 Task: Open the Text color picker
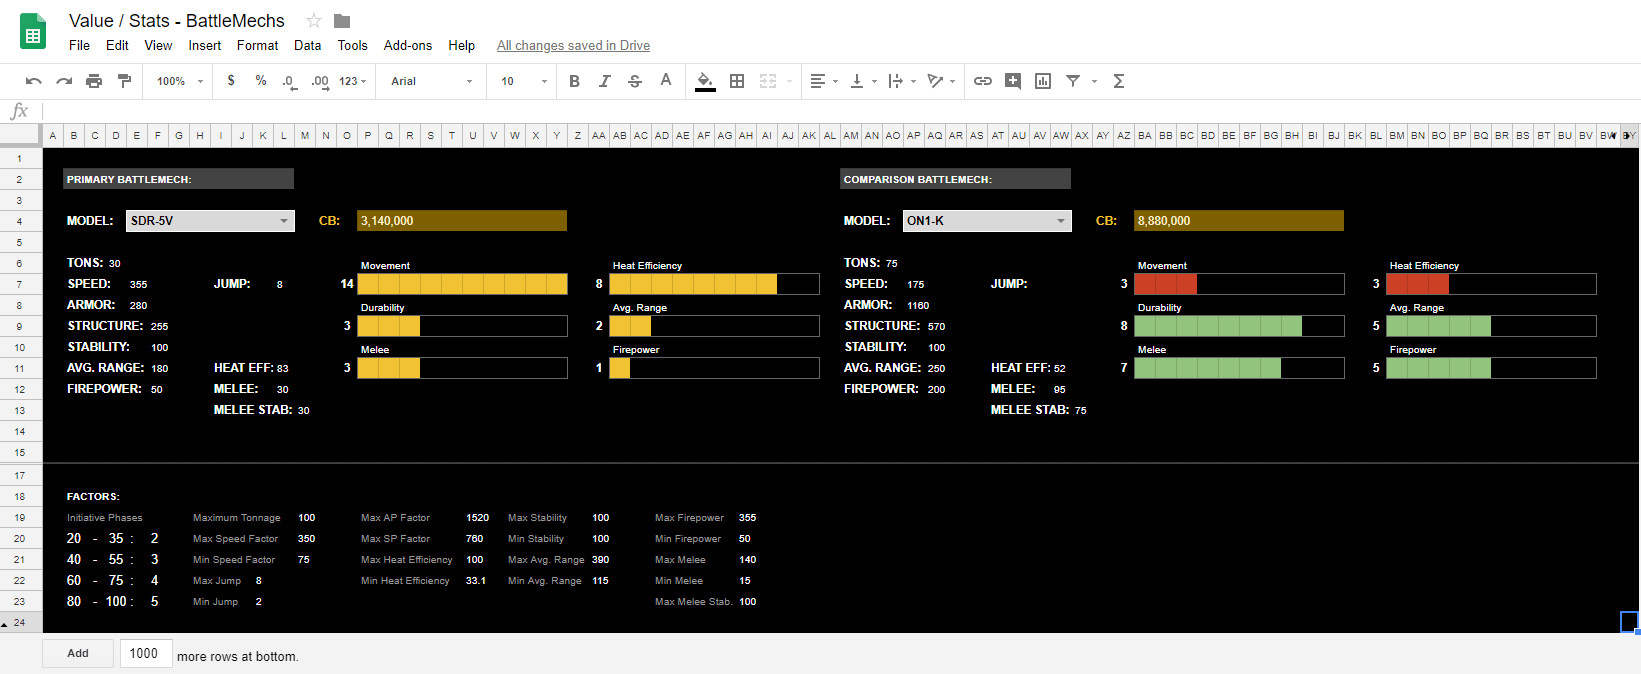point(666,81)
